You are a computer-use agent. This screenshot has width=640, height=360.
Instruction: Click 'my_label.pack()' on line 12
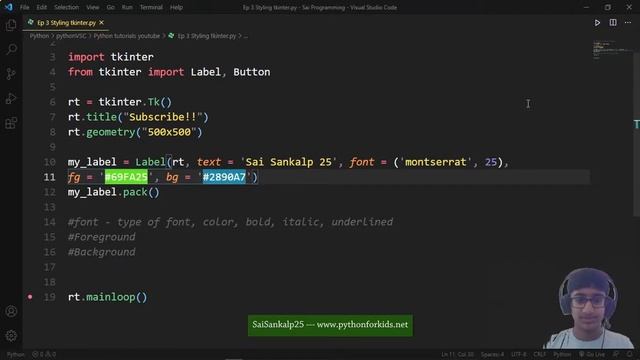114,192
